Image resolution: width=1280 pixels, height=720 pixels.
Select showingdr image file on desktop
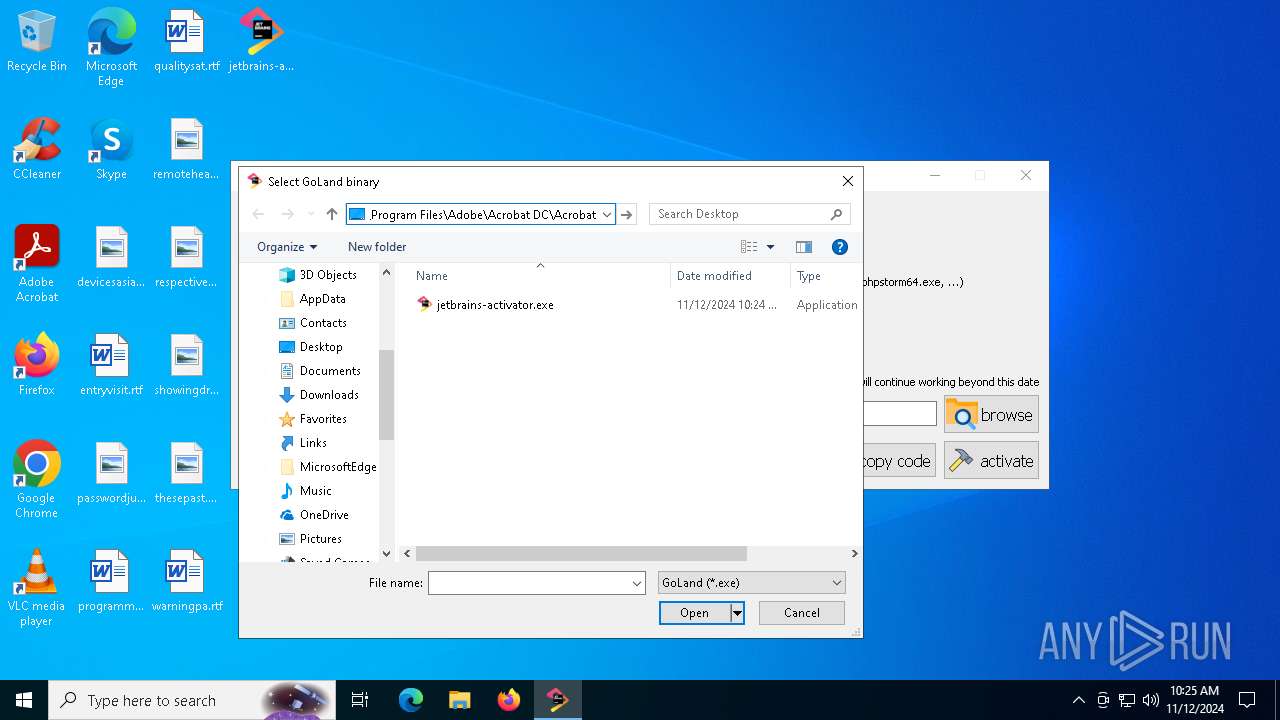(186, 366)
